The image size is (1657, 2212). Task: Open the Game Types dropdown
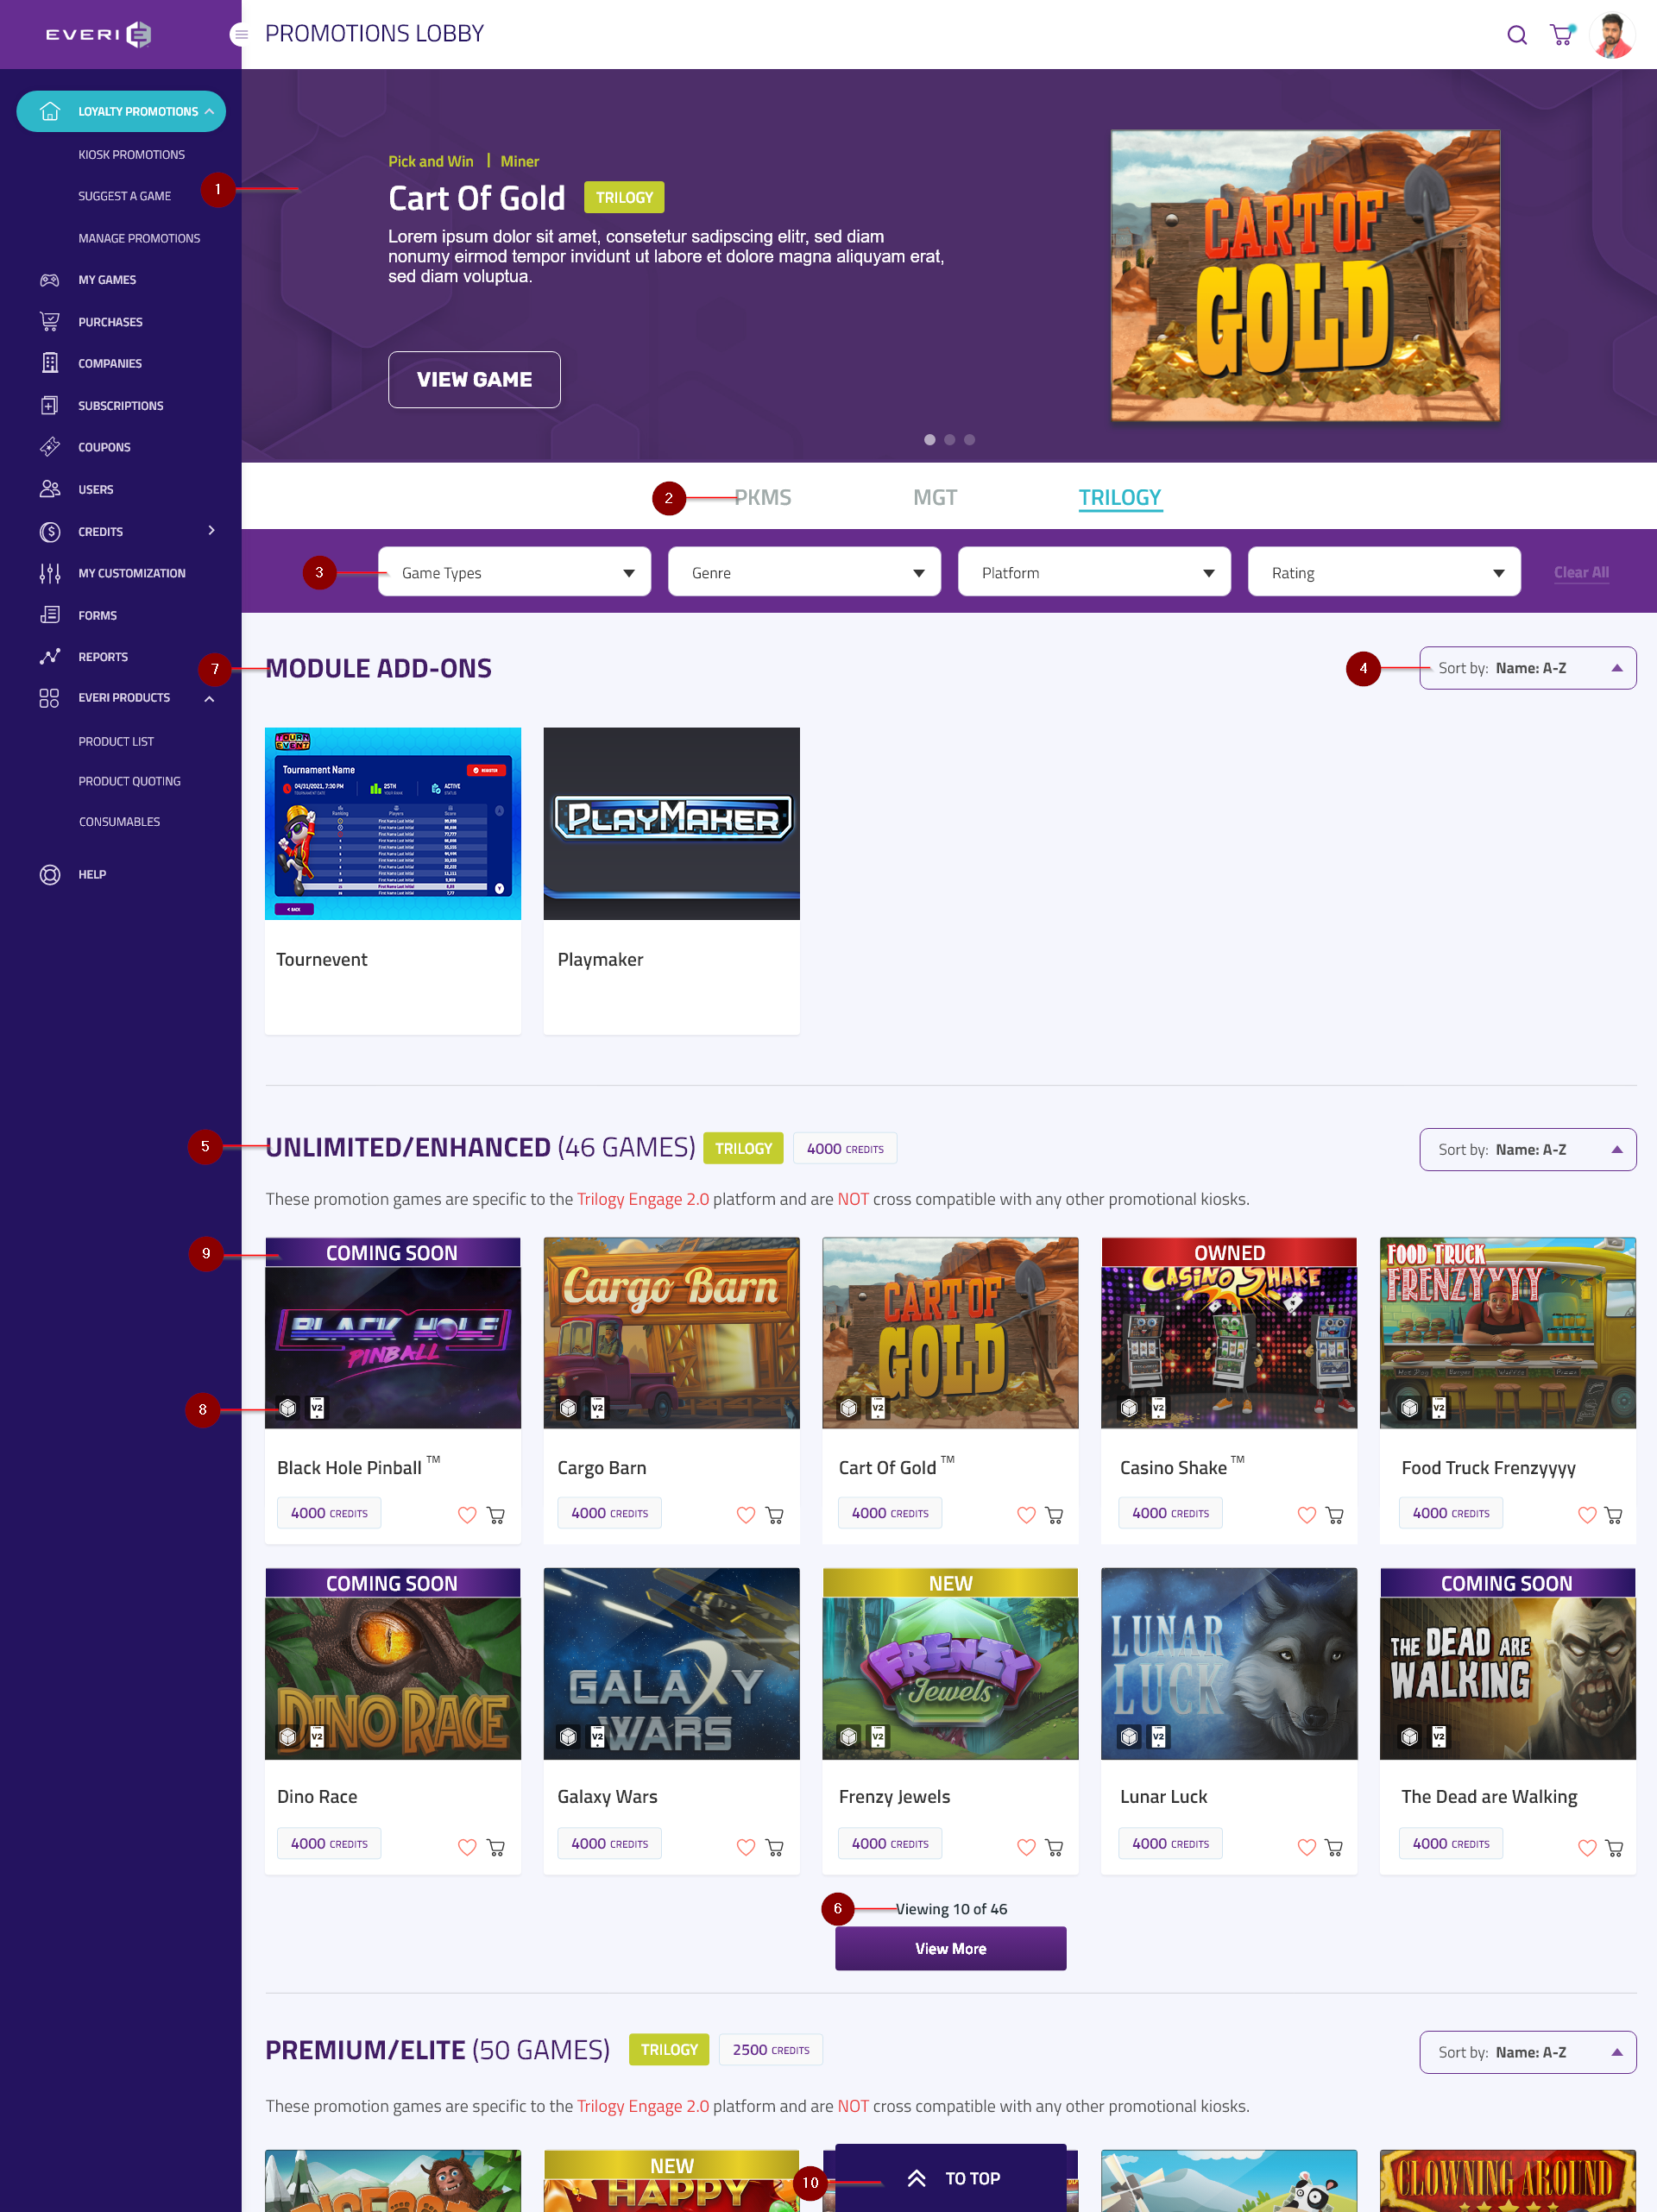514,573
